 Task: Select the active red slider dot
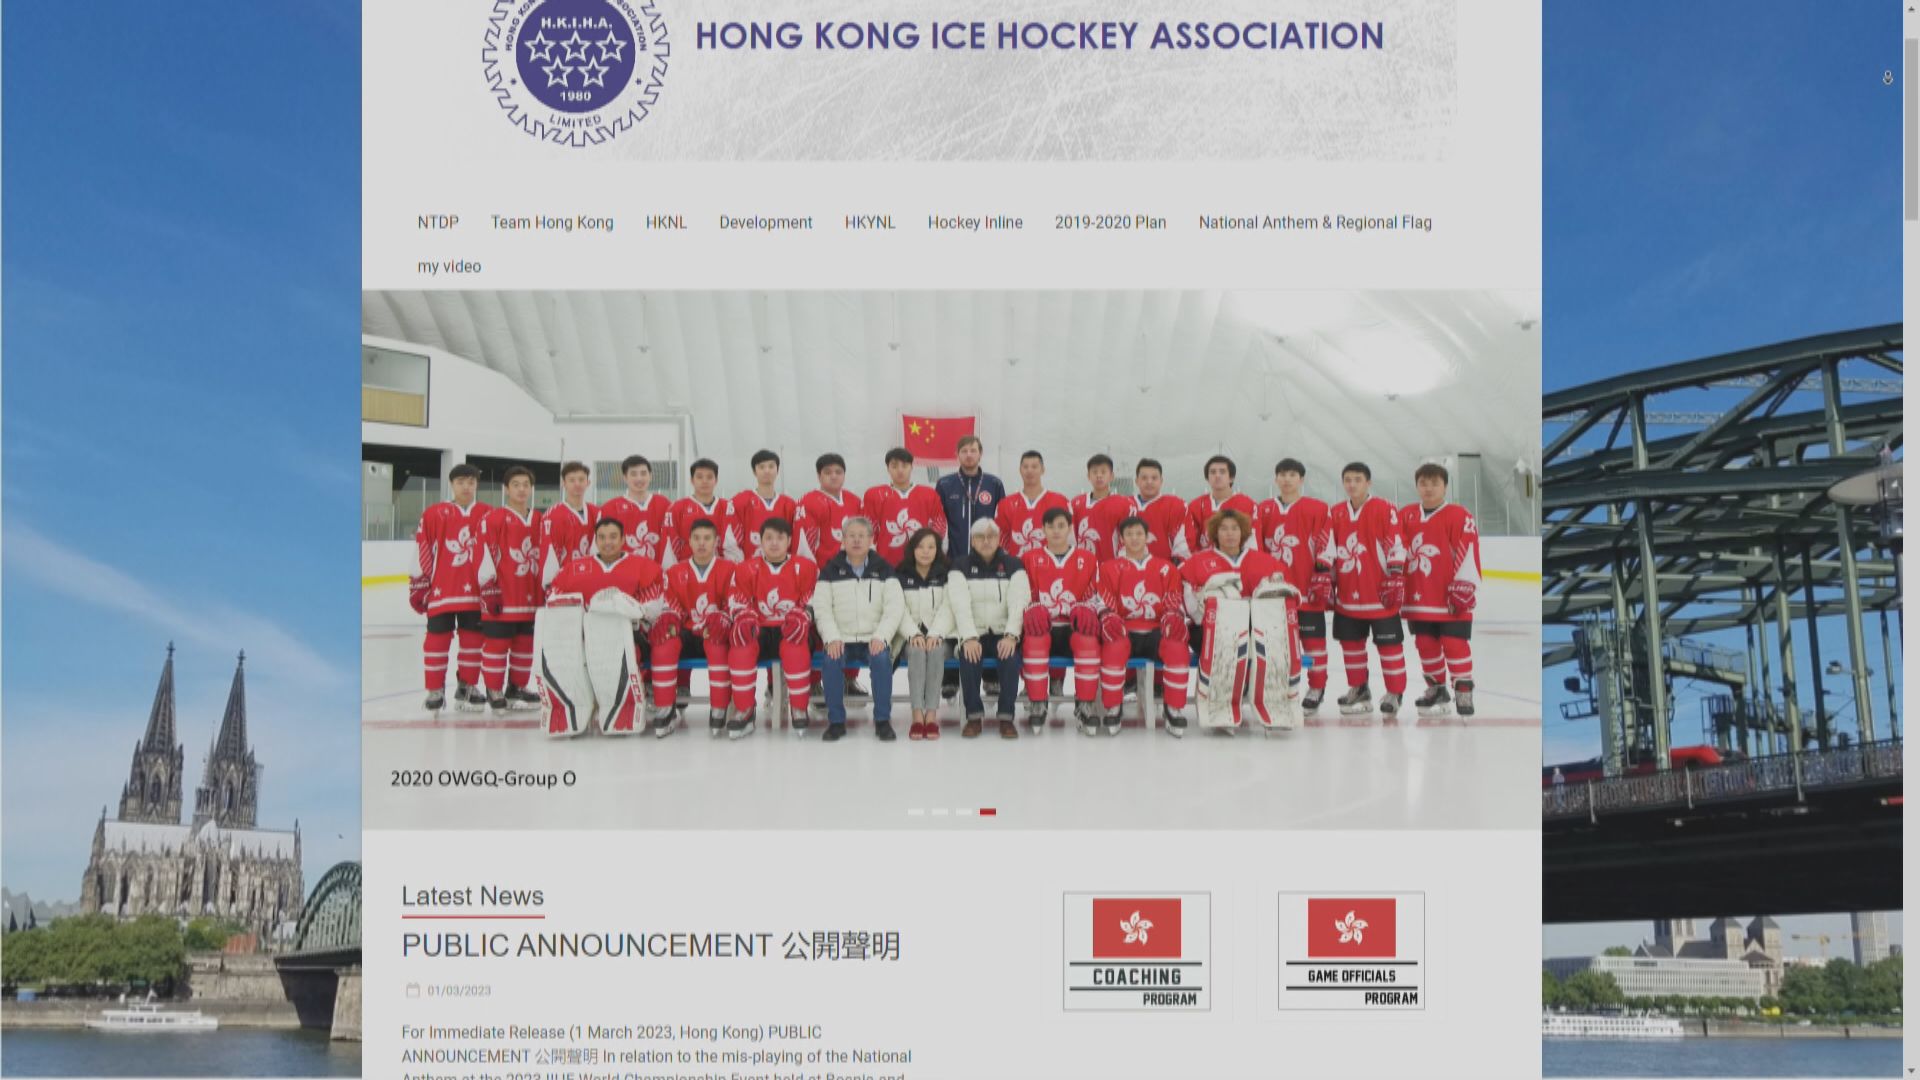988,812
